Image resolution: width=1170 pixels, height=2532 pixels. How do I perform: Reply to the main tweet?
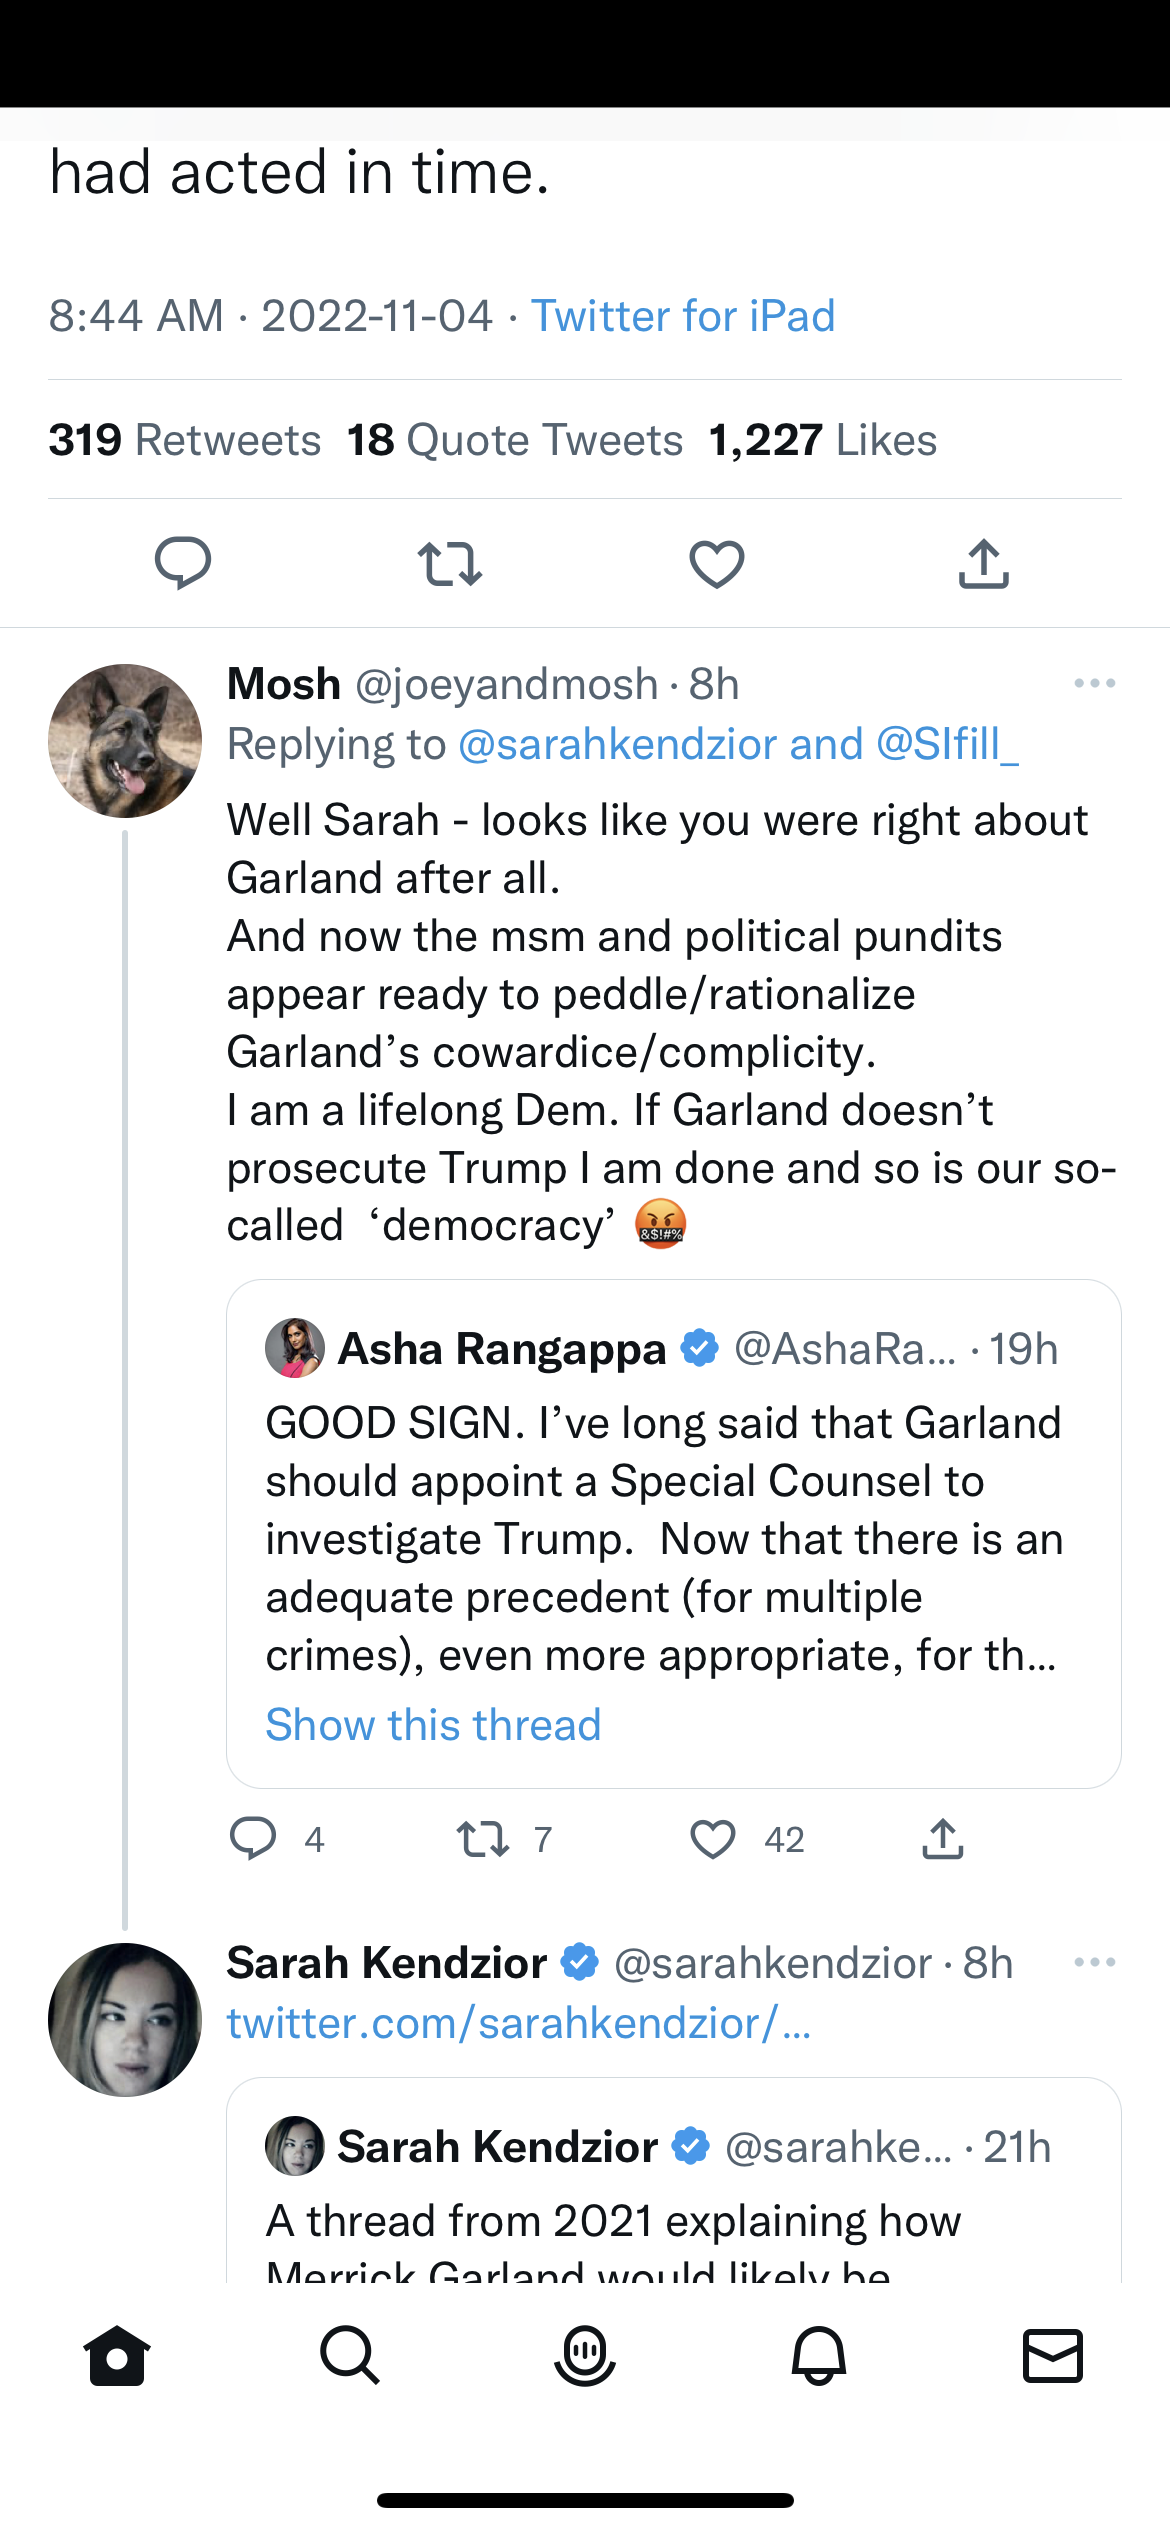pos(183,563)
